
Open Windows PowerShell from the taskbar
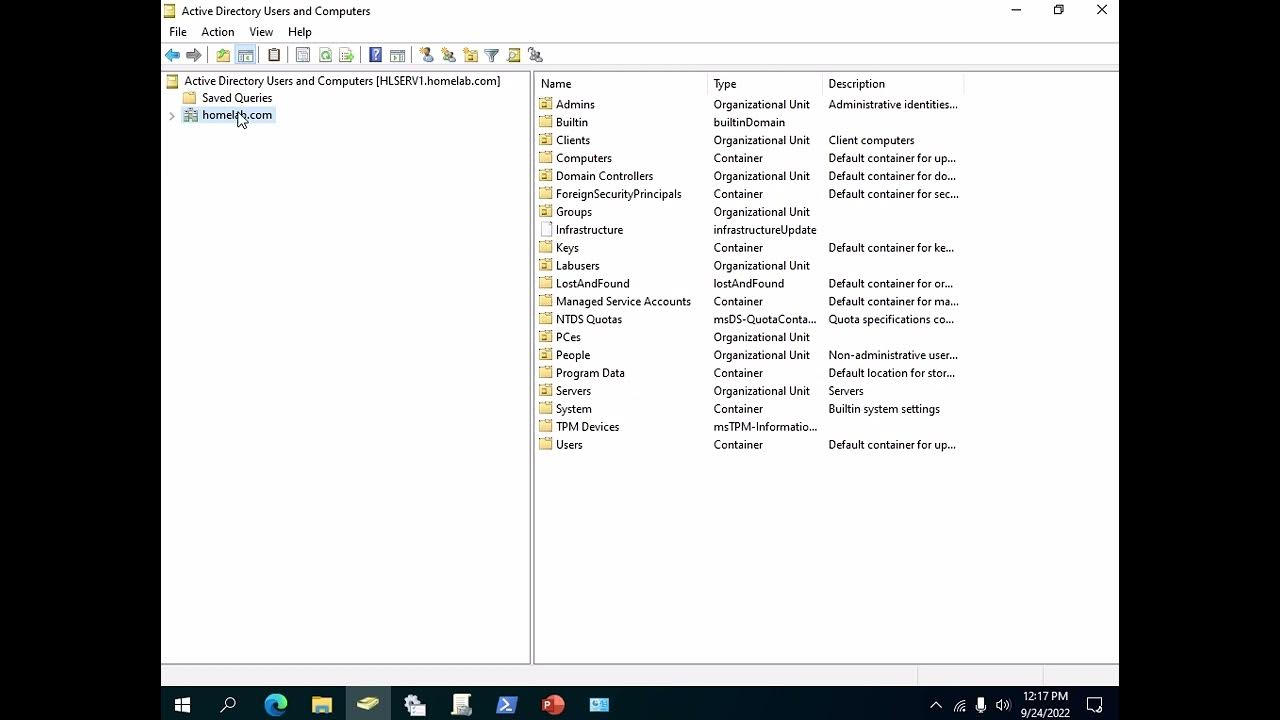click(x=507, y=705)
